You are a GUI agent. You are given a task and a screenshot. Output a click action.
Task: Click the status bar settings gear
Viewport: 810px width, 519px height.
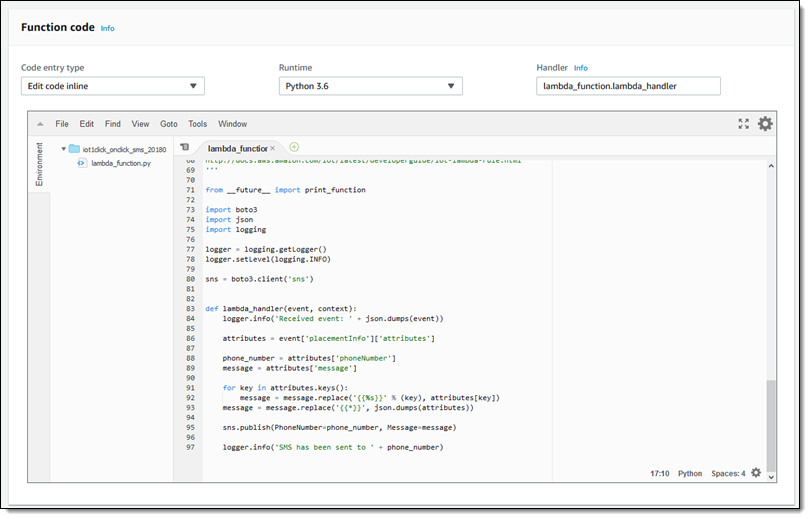756,473
